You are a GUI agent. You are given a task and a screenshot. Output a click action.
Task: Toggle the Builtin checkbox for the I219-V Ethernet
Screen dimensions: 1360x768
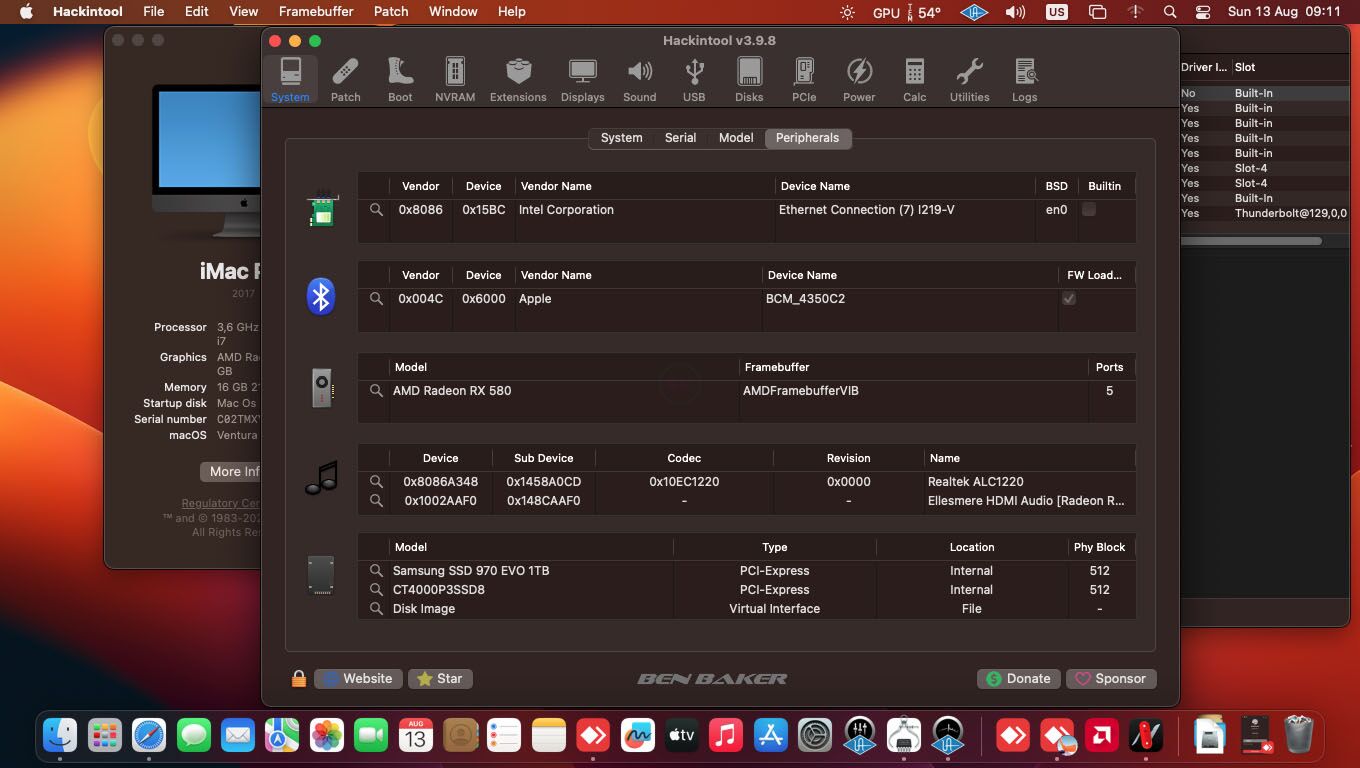[1089, 209]
